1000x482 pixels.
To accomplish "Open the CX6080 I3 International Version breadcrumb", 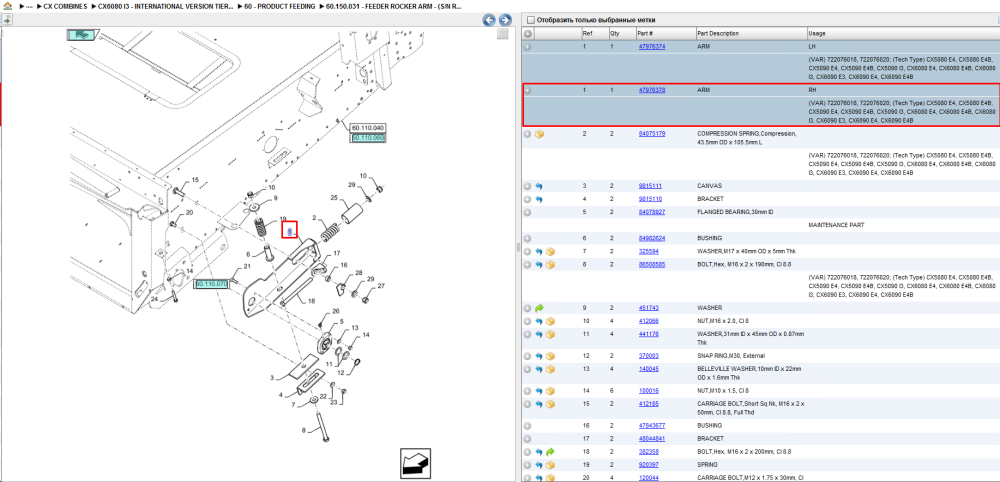I will (166, 6).
